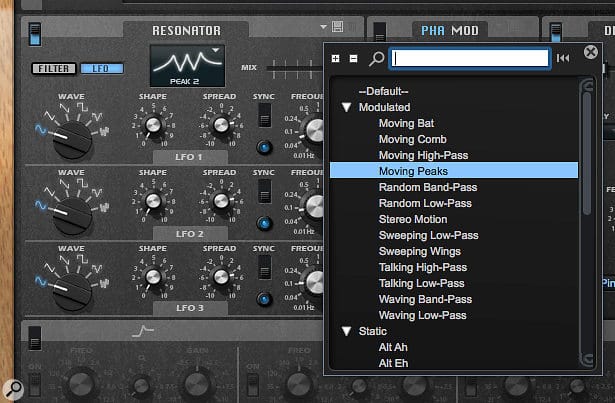Click the save preset floppy disk icon
The image size is (615, 403).
pyautogui.click(x=339, y=27)
